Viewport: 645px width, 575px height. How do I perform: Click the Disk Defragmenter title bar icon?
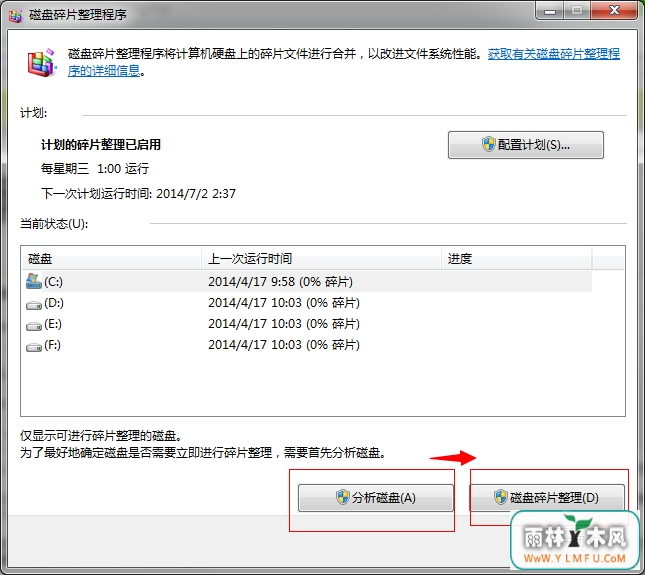(x=15, y=16)
